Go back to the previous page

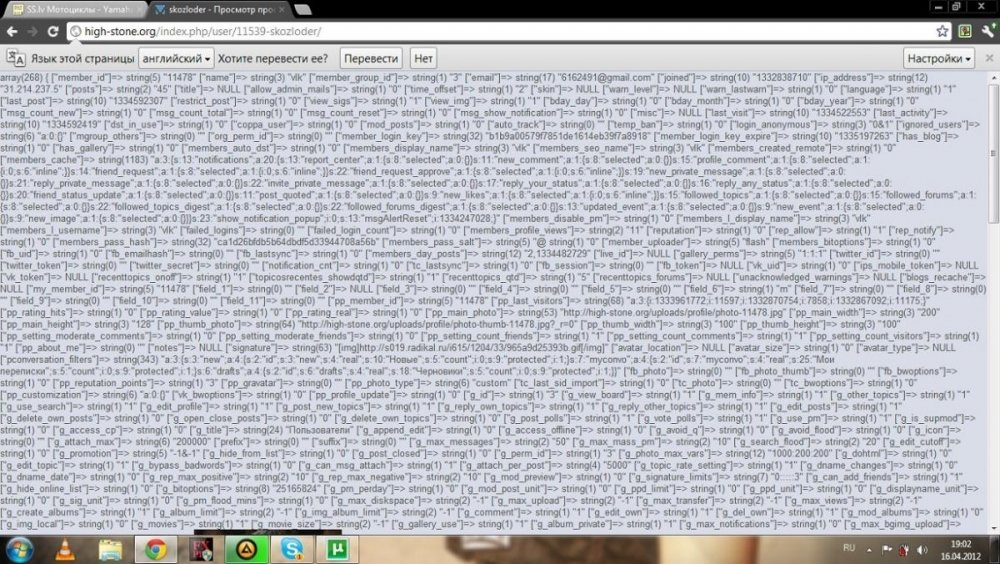(12, 31)
